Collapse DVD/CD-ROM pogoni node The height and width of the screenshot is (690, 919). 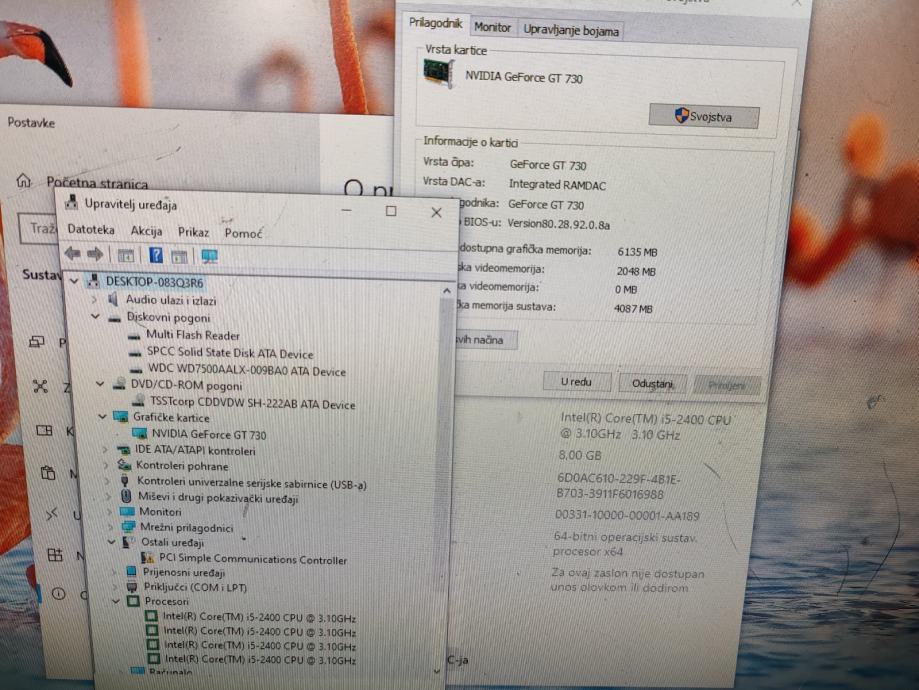click(x=100, y=385)
